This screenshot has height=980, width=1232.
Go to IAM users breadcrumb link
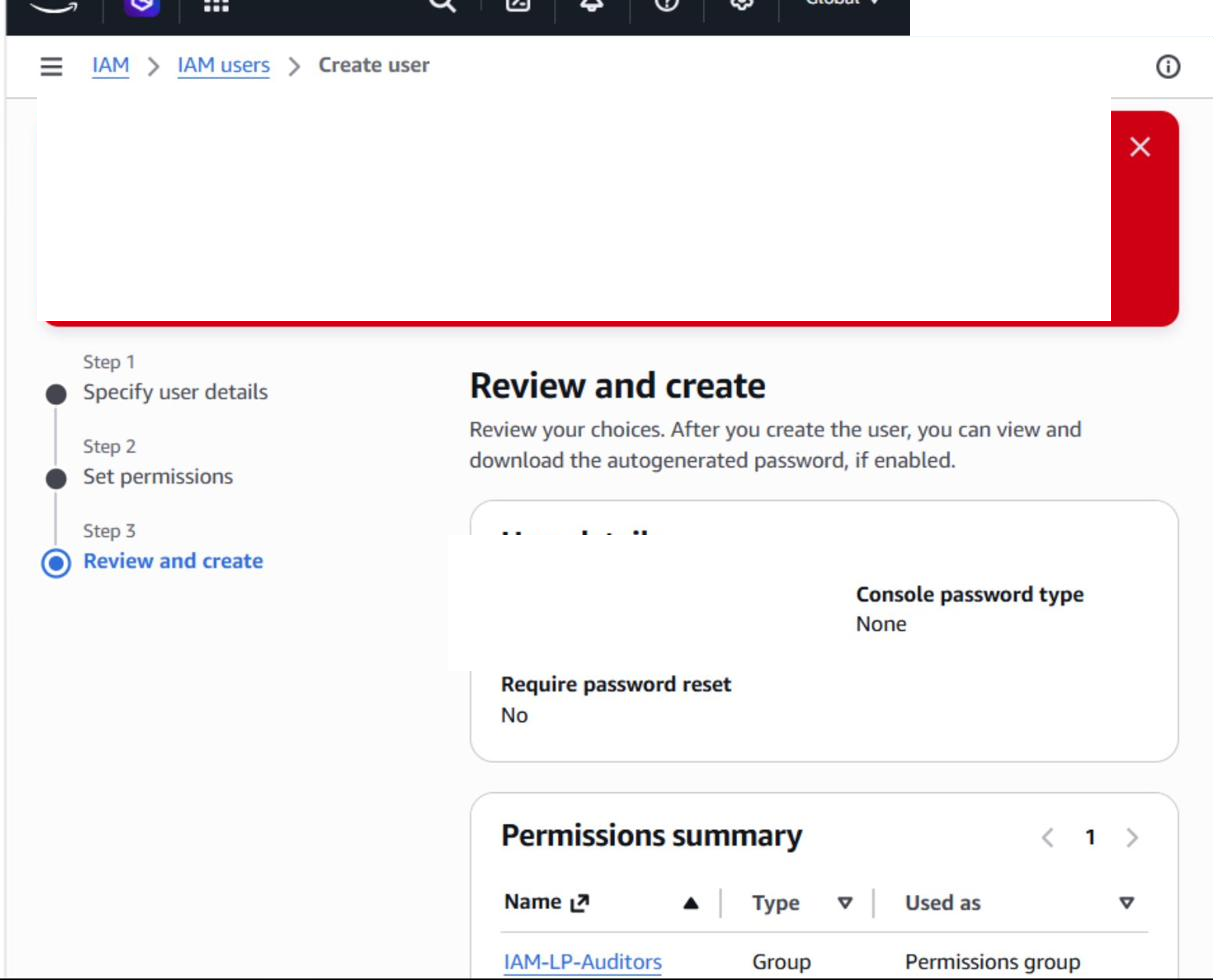tap(223, 65)
